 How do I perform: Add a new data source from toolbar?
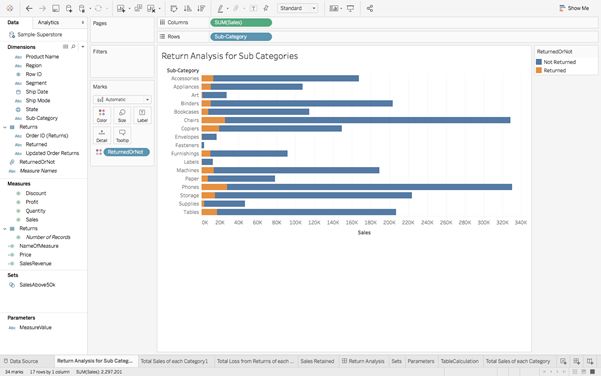click(69, 8)
